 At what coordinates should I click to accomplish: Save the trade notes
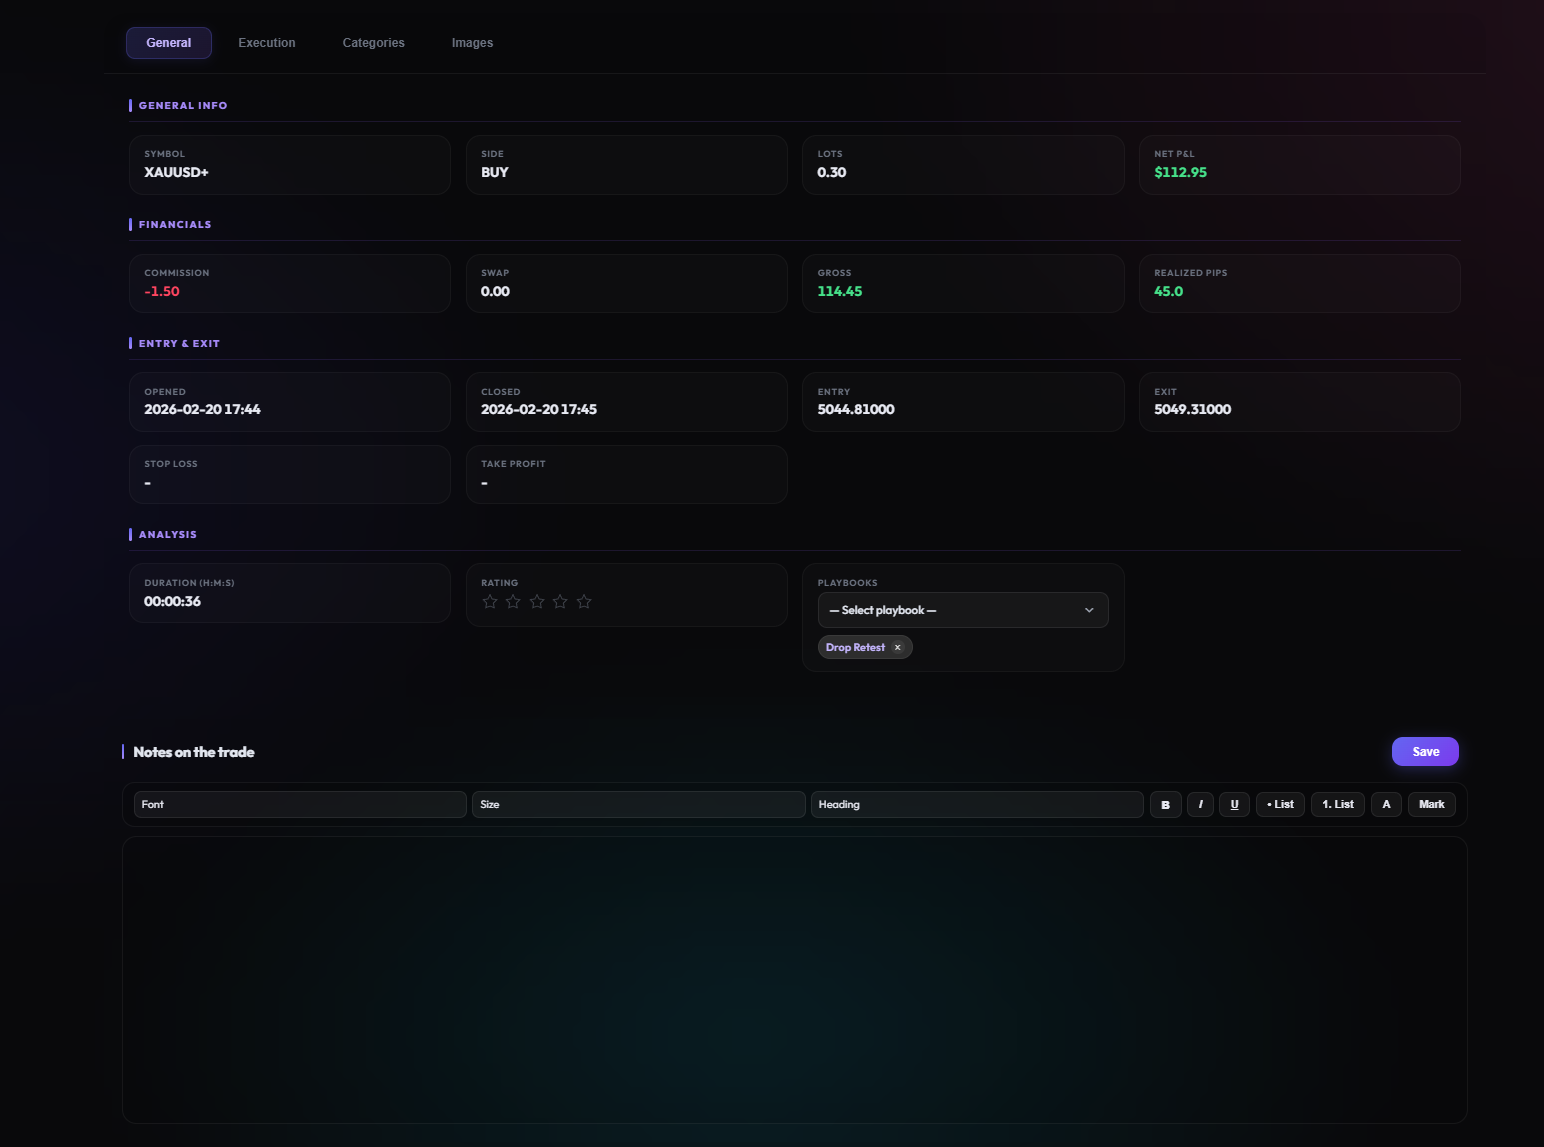click(1425, 752)
